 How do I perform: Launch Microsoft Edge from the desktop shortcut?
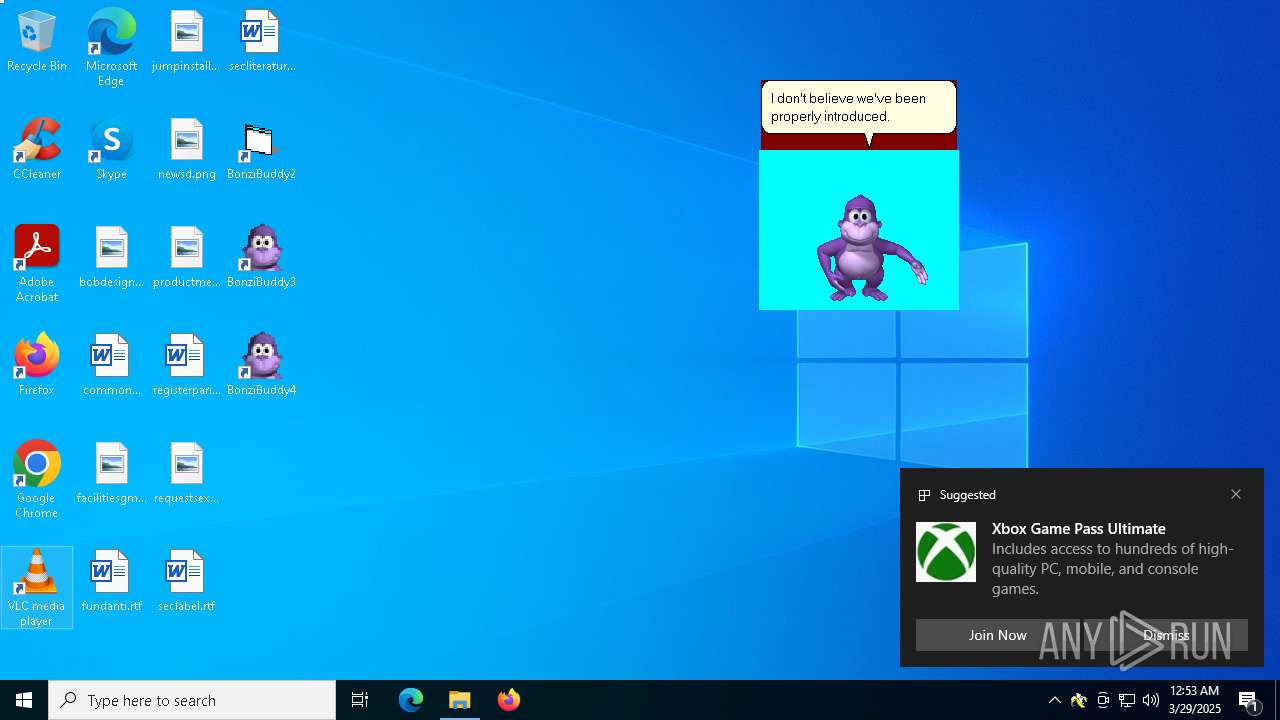point(111,47)
